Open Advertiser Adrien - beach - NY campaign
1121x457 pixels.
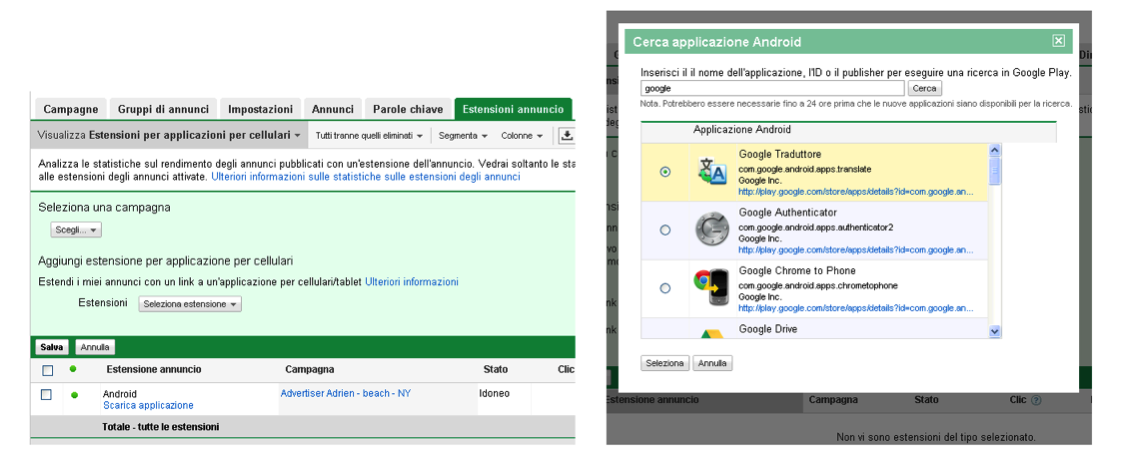(x=346, y=393)
